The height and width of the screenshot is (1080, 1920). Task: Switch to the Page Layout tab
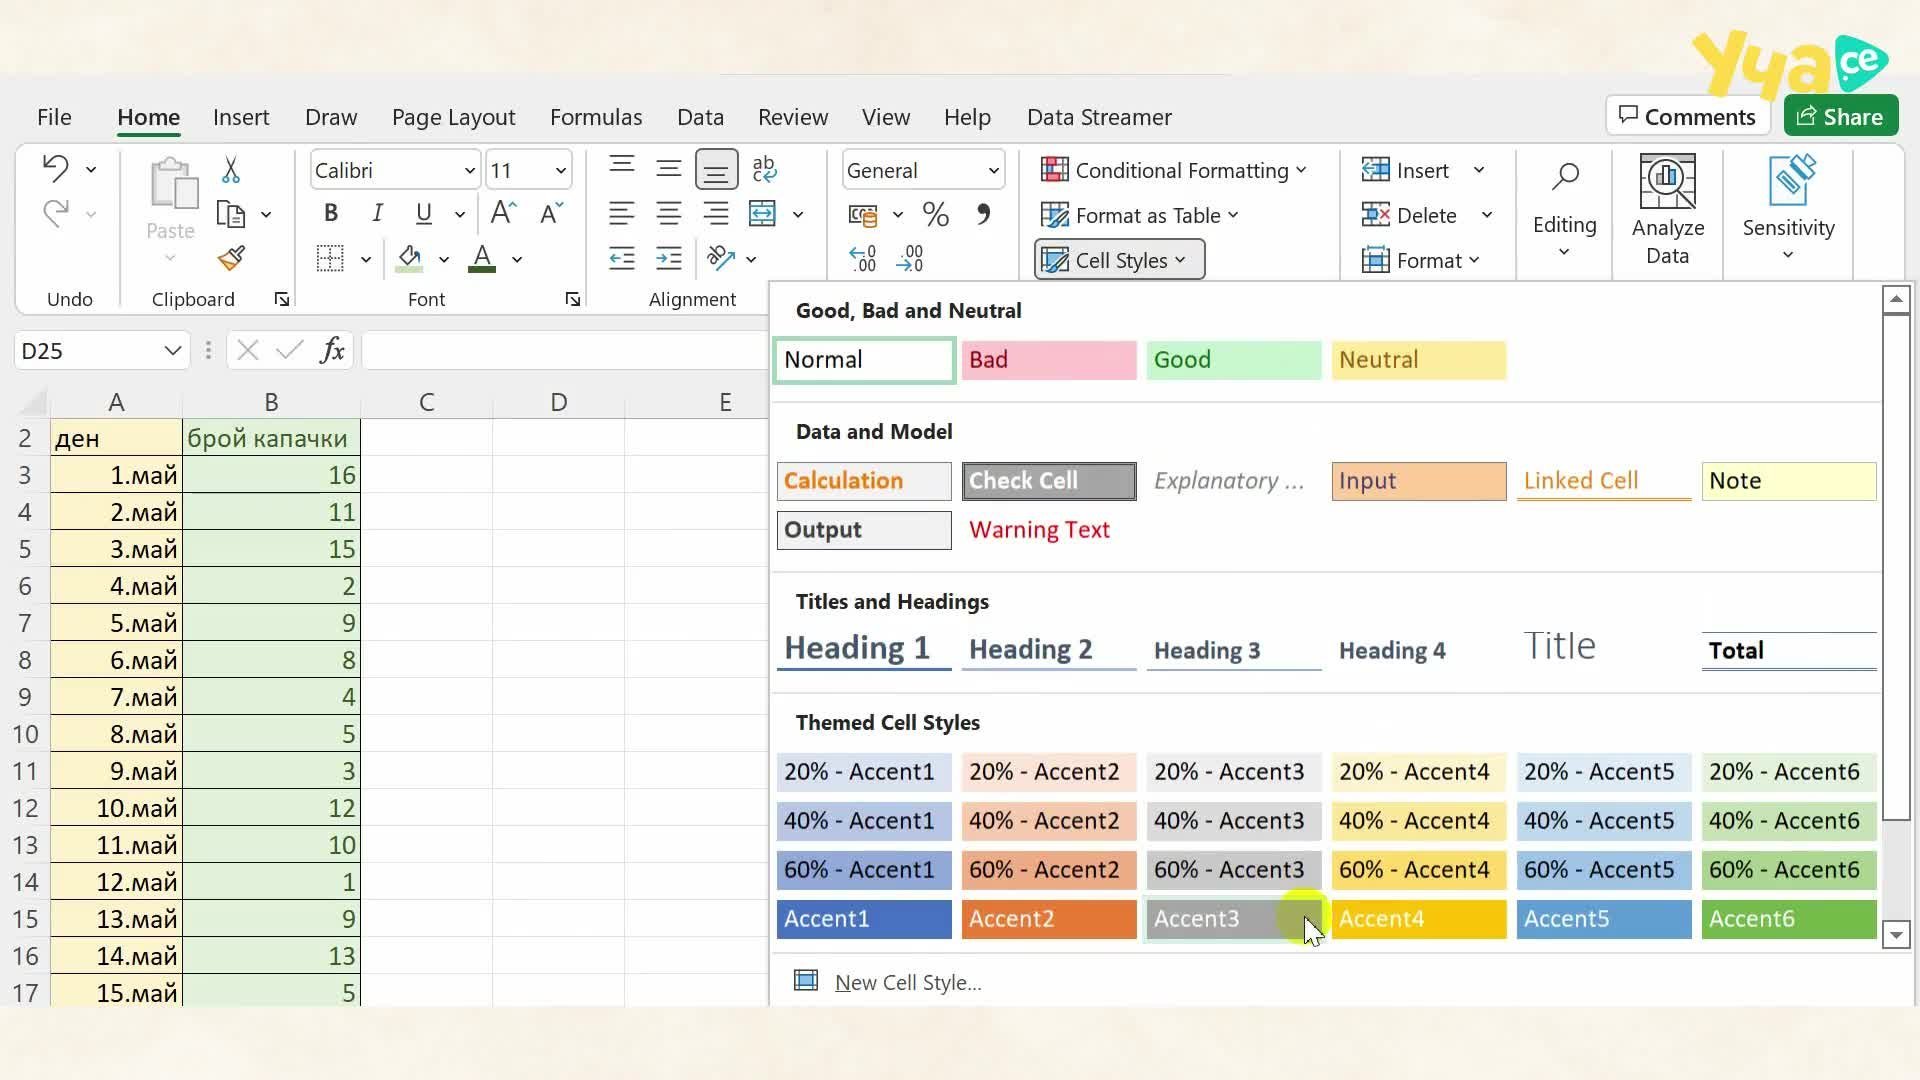pyautogui.click(x=453, y=117)
